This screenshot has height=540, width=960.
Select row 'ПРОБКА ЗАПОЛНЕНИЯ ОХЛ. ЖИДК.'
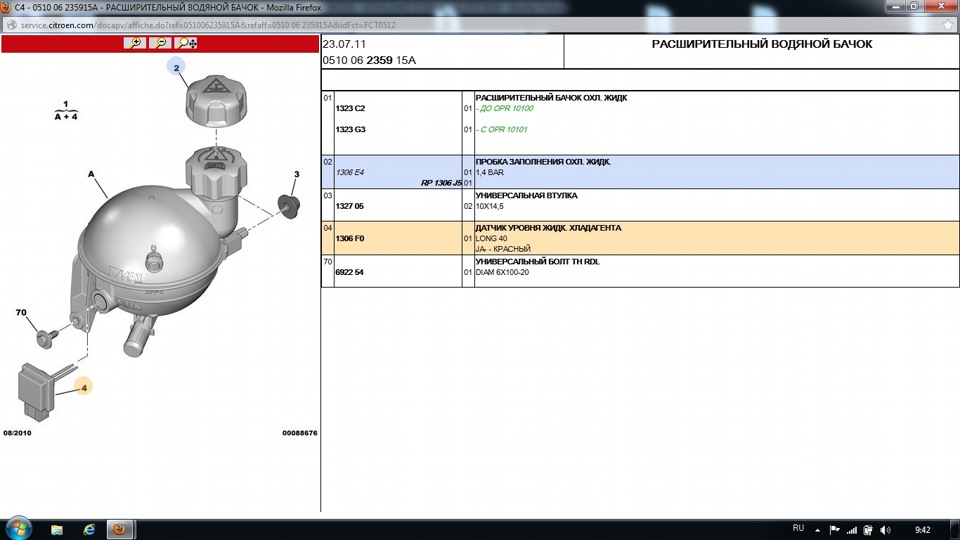click(640, 172)
